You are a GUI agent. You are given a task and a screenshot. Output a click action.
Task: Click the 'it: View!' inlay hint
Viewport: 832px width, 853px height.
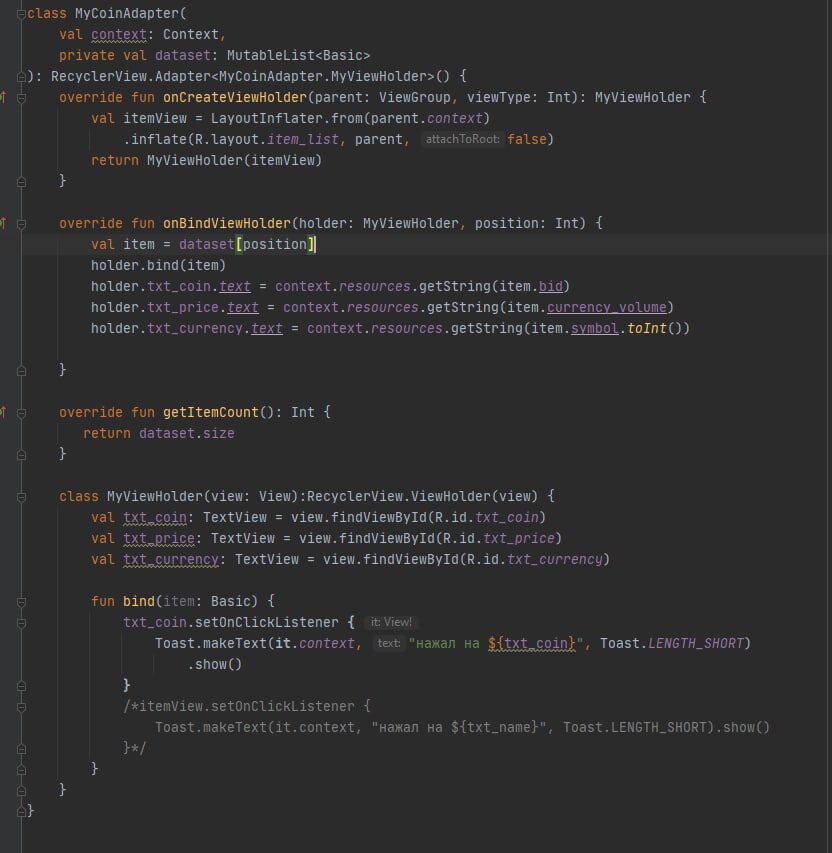(391, 622)
